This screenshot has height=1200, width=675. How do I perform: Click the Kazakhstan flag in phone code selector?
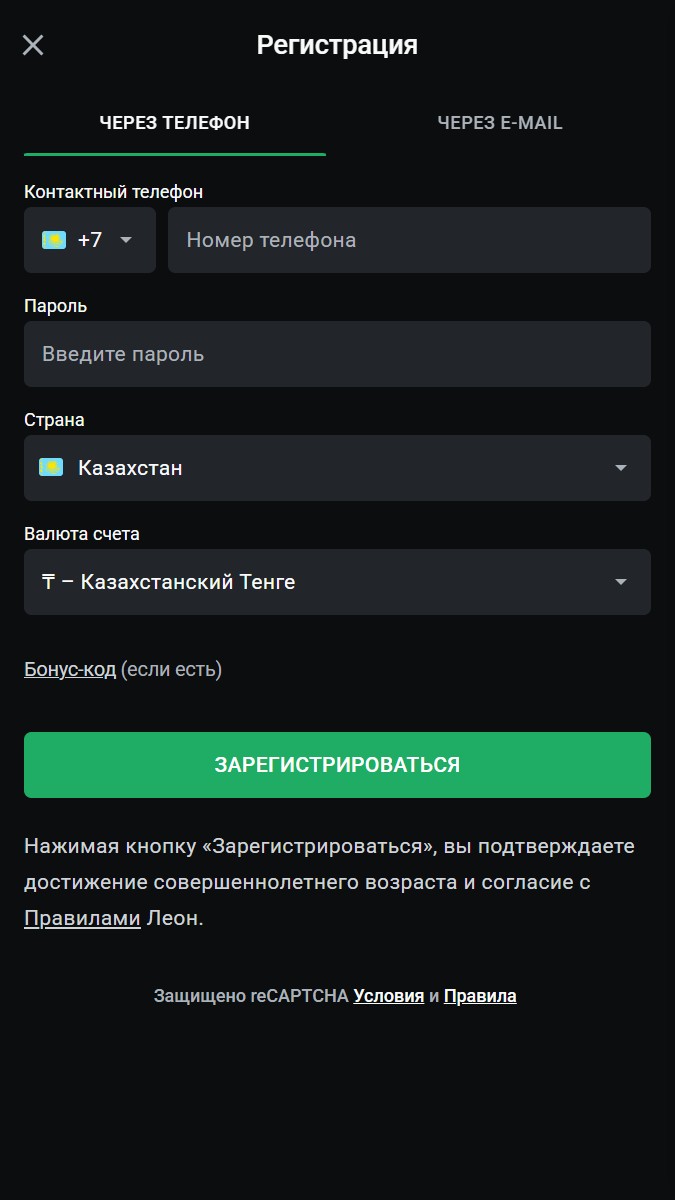click(x=54, y=240)
